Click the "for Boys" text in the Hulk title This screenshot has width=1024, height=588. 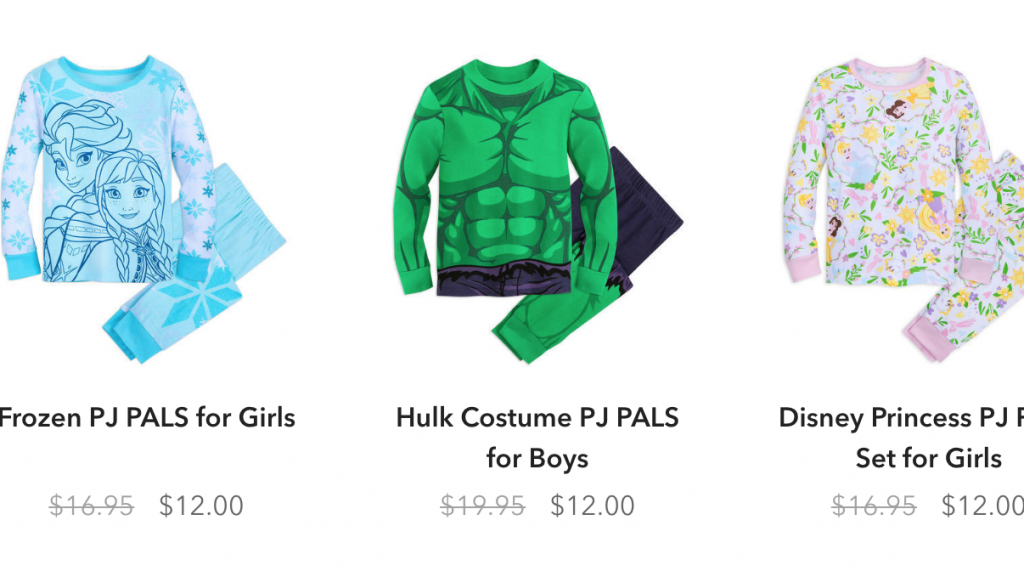click(537, 459)
